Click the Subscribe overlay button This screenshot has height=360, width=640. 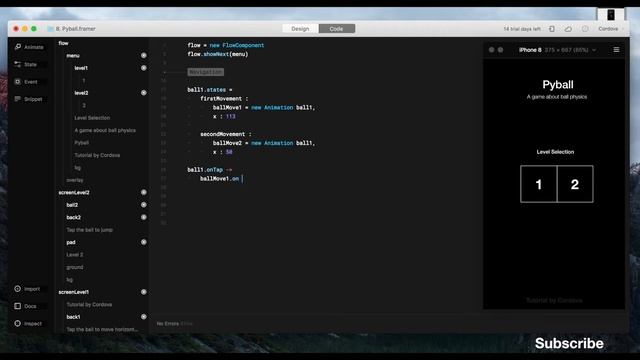coord(569,343)
